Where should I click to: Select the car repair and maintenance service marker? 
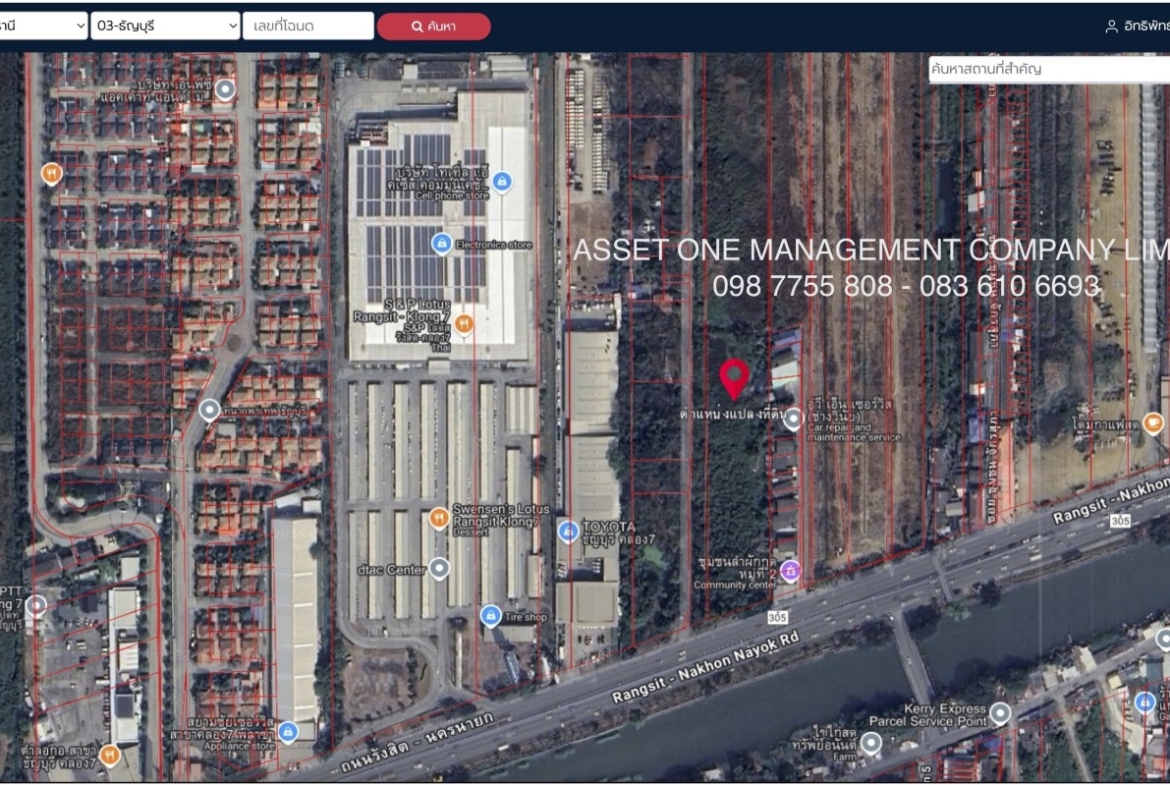tap(793, 419)
